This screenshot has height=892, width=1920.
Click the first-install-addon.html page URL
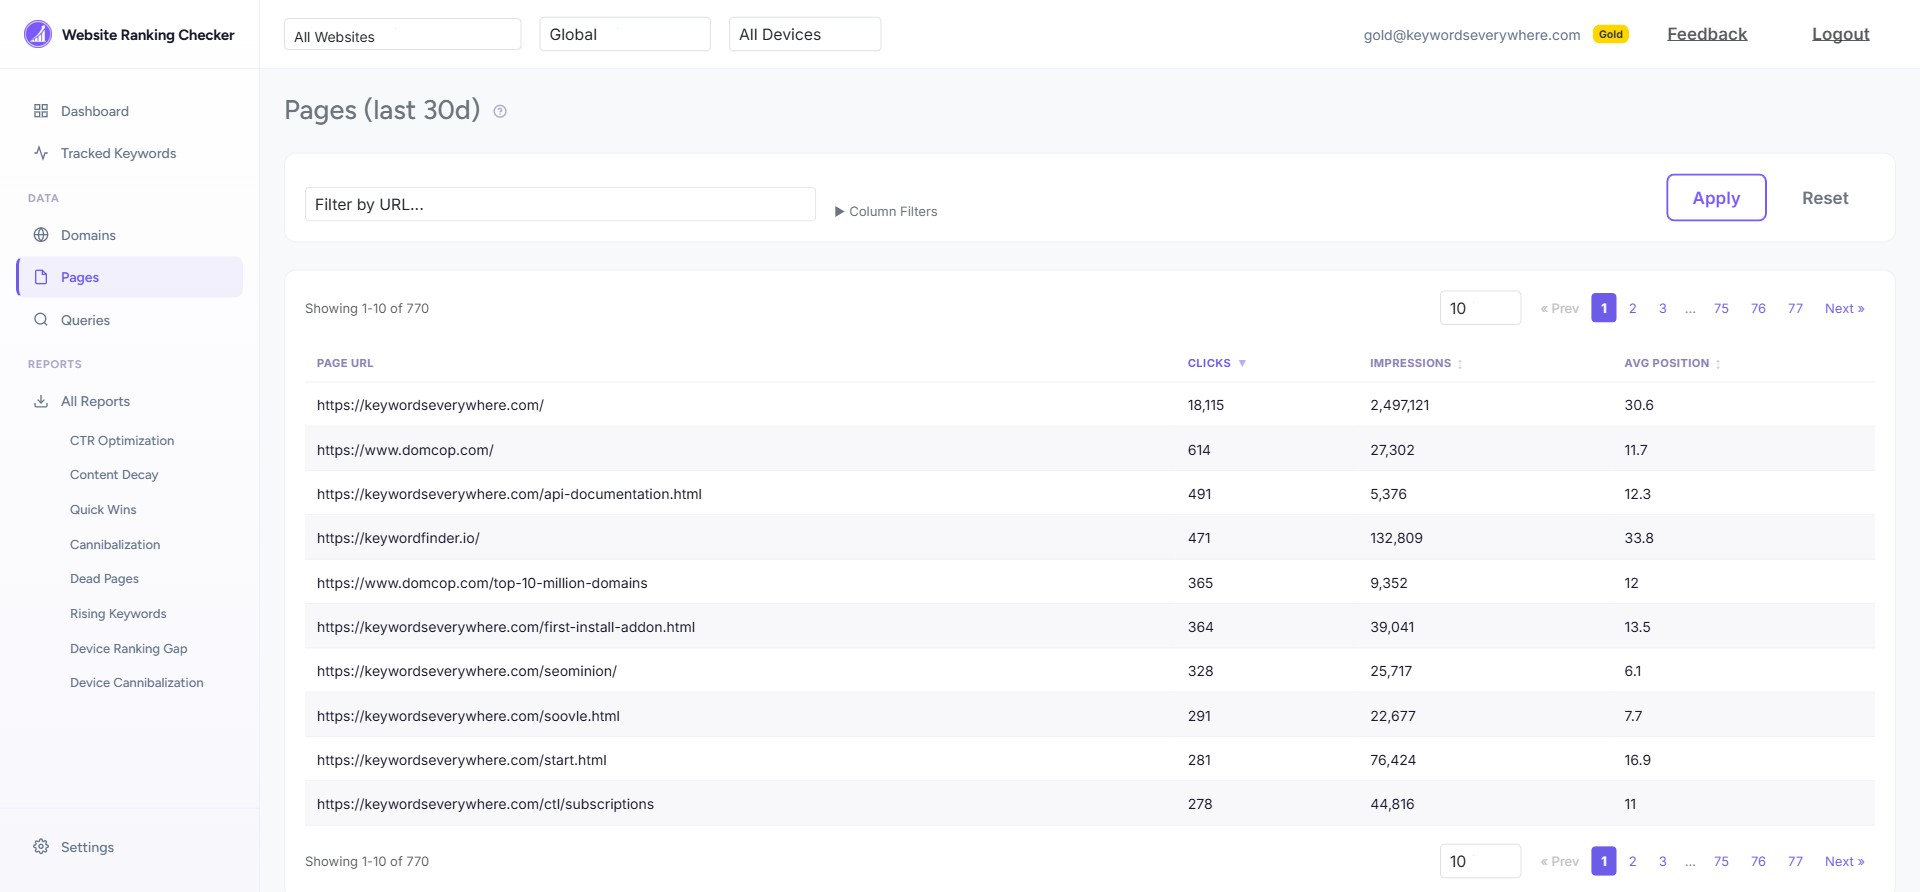point(506,627)
